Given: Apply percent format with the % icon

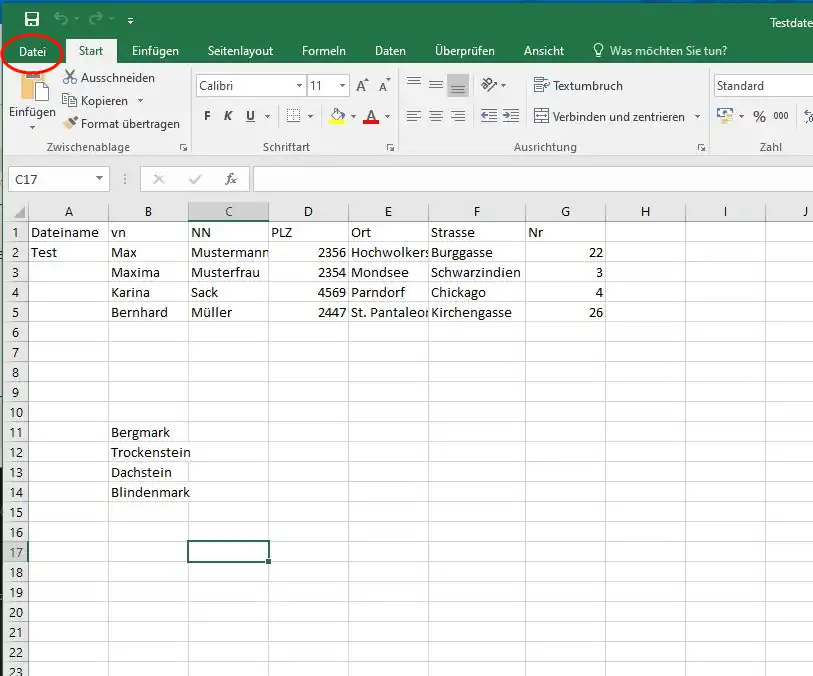Looking at the screenshot, I should point(759,117).
